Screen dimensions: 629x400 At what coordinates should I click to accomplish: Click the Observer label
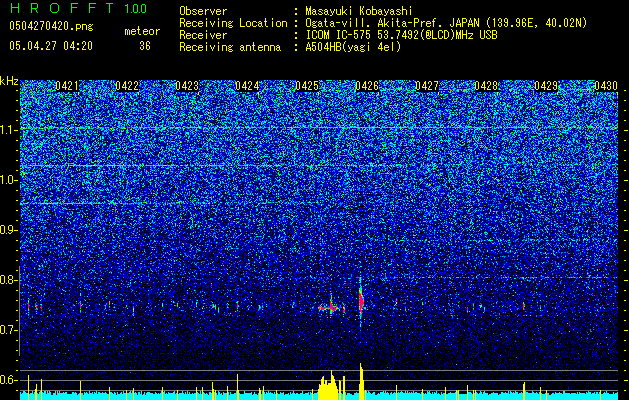point(203,11)
